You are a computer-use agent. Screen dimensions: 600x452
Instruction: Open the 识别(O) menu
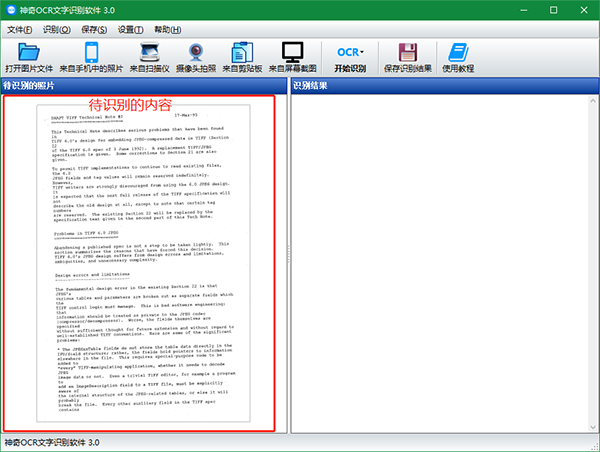coord(57,30)
